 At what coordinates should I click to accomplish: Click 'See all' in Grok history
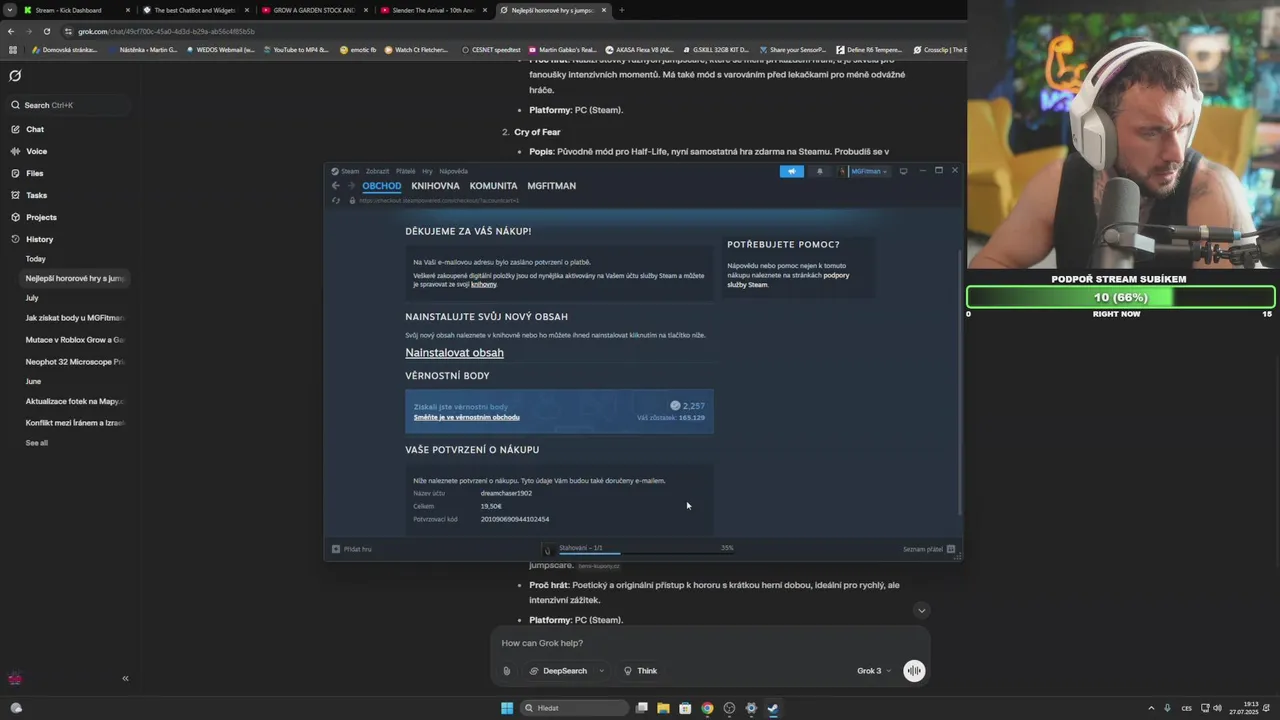pos(36,443)
